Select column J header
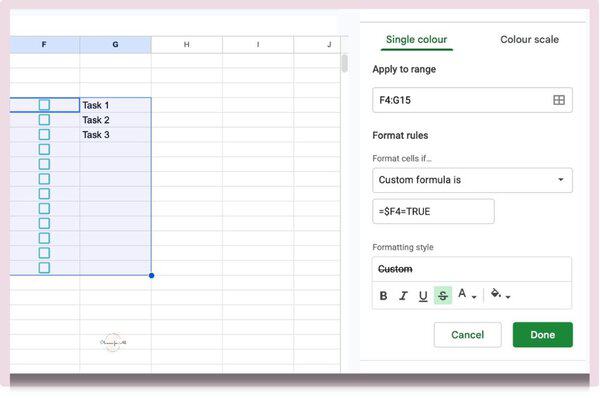The width and height of the screenshot is (600, 398). (x=317, y=45)
